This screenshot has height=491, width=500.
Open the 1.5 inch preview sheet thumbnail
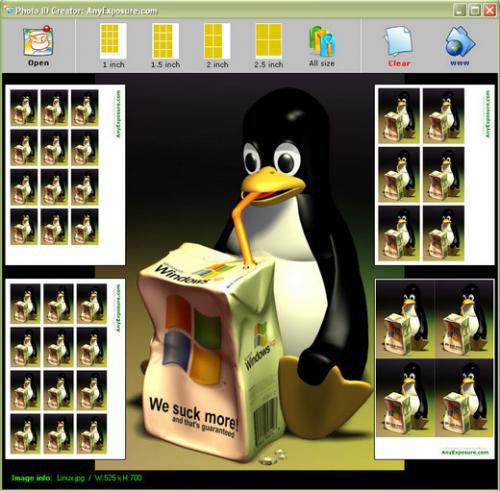pyautogui.click(x=65, y=369)
